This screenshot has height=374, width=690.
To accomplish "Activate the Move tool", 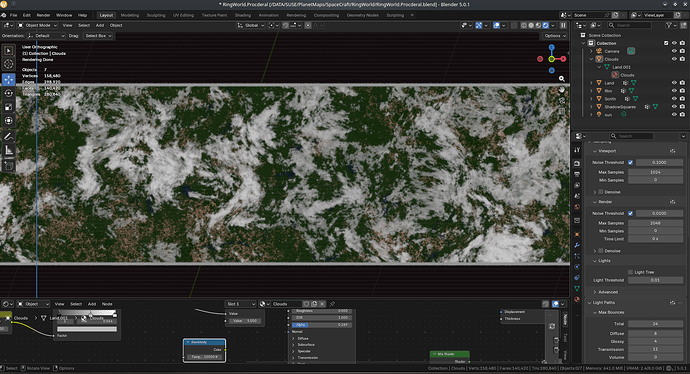I will tap(8, 79).
